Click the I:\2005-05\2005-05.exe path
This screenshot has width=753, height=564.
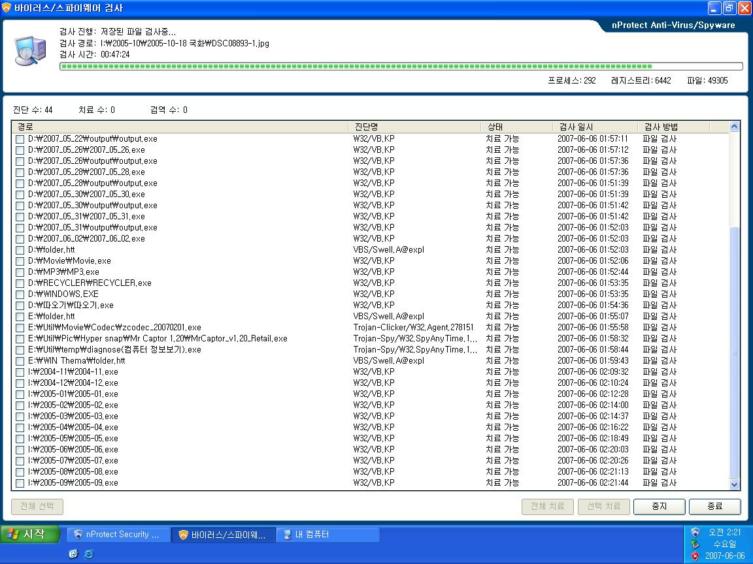[x=73, y=438]
